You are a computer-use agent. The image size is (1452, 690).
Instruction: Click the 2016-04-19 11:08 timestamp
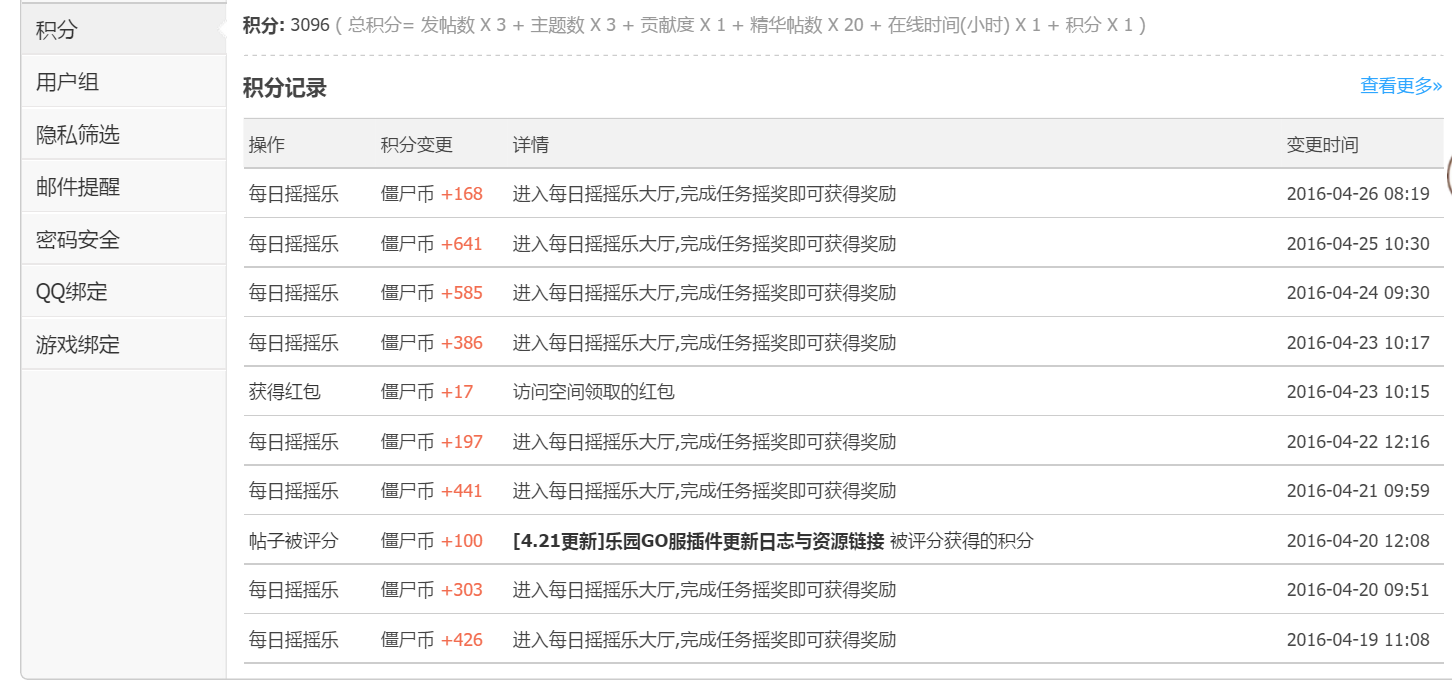click(1357, 640)
